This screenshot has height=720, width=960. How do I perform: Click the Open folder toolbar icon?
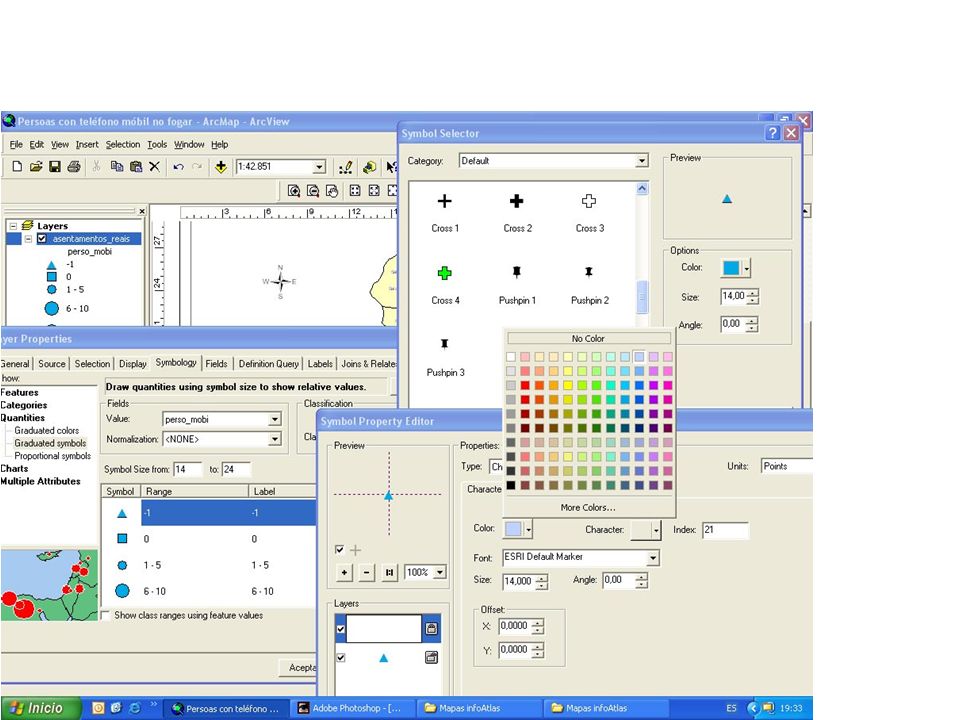pyautogui.click(x=36, y=167)
